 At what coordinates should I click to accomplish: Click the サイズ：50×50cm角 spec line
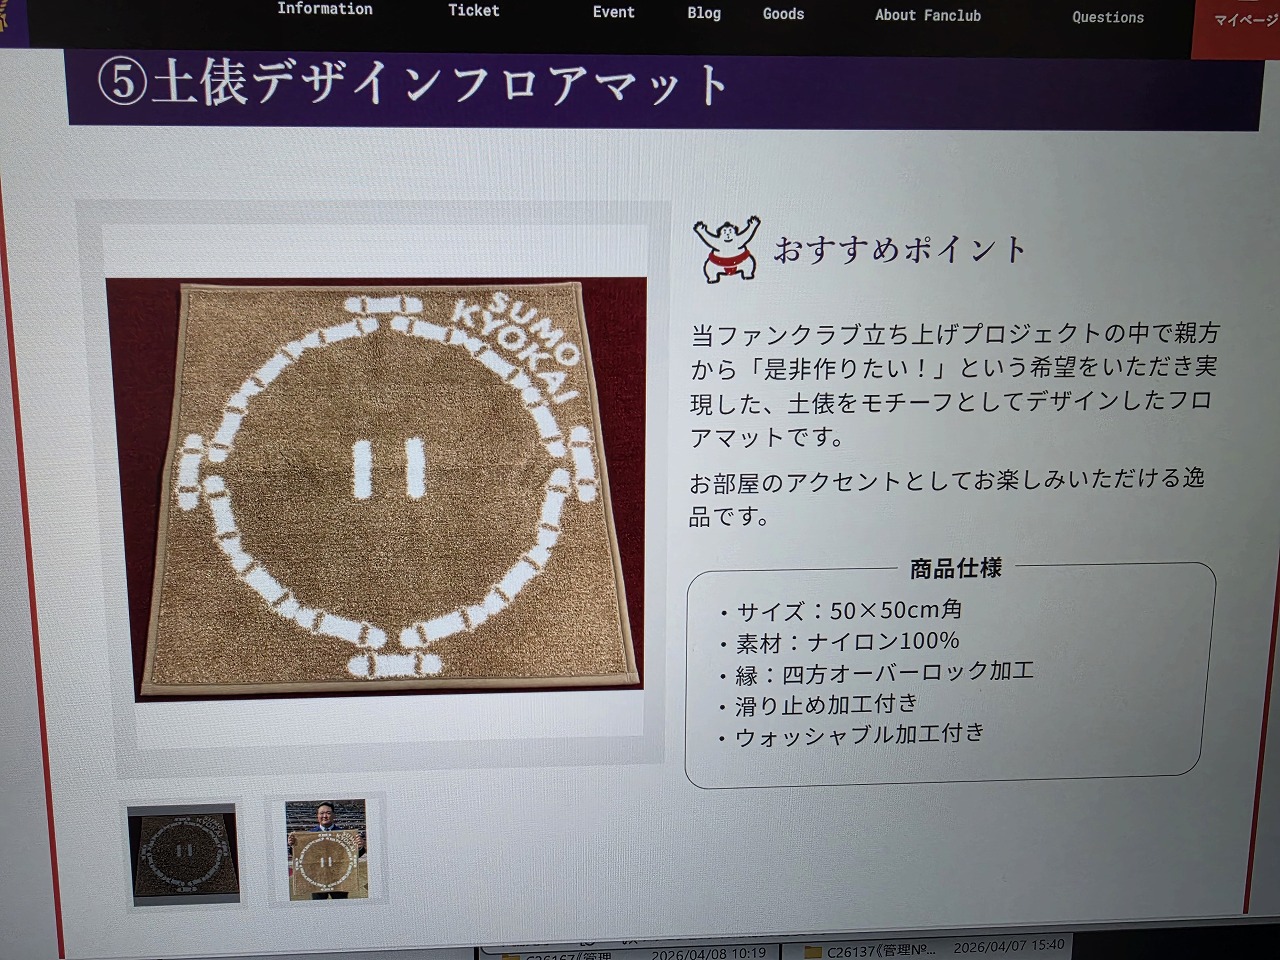(849, 610)
